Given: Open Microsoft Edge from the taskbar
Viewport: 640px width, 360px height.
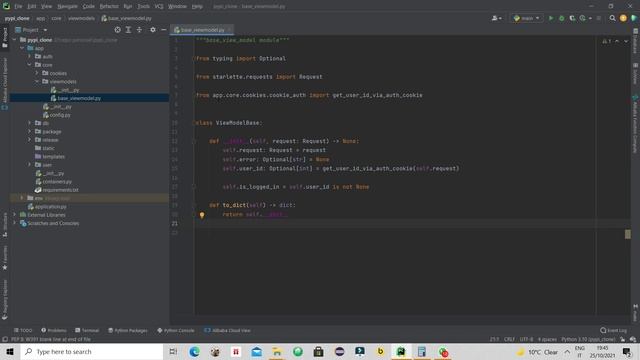Looking at the screenshot, I should point(194,351).
